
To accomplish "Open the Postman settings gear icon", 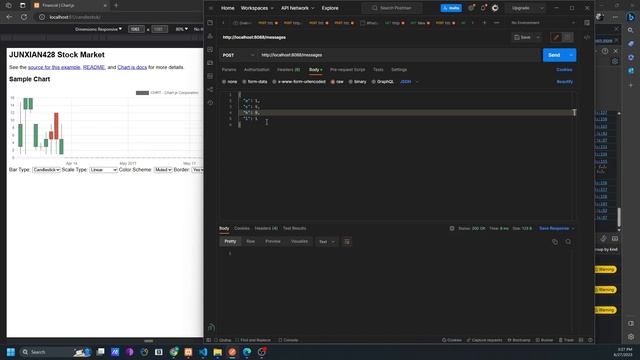I will point(471,8).
